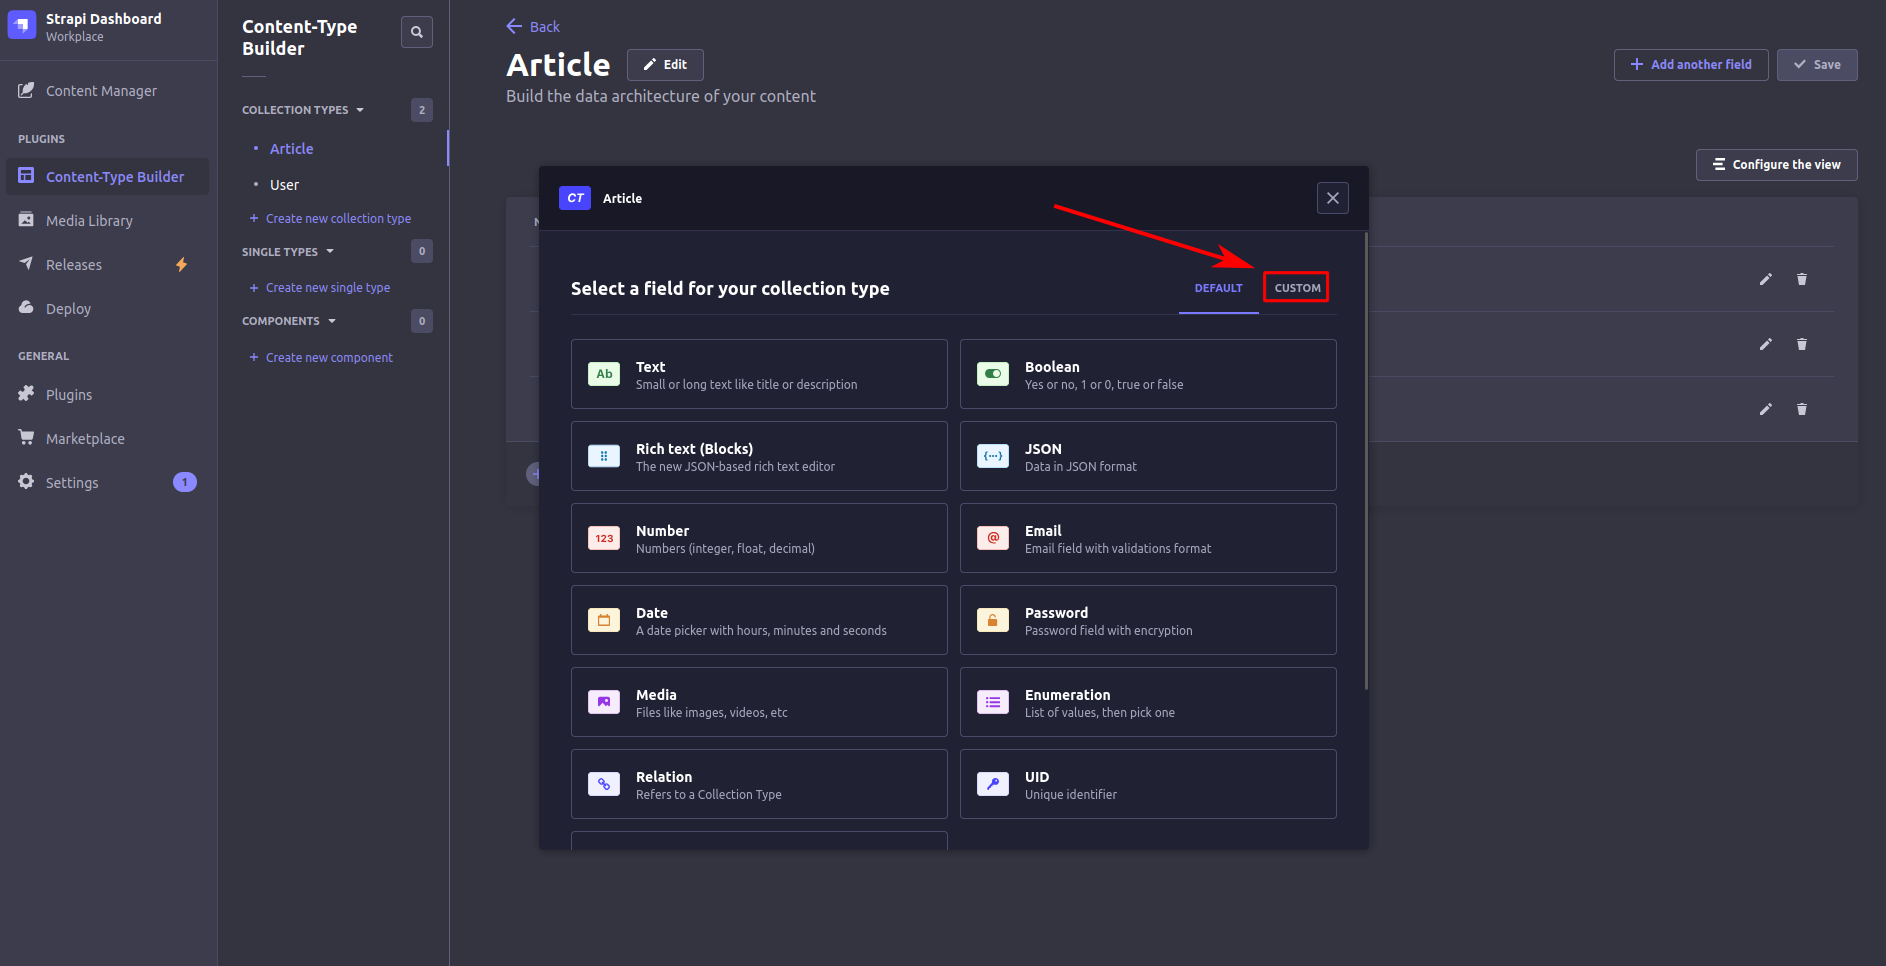Edit the second field row with pencil icon

click(1766, 344)
